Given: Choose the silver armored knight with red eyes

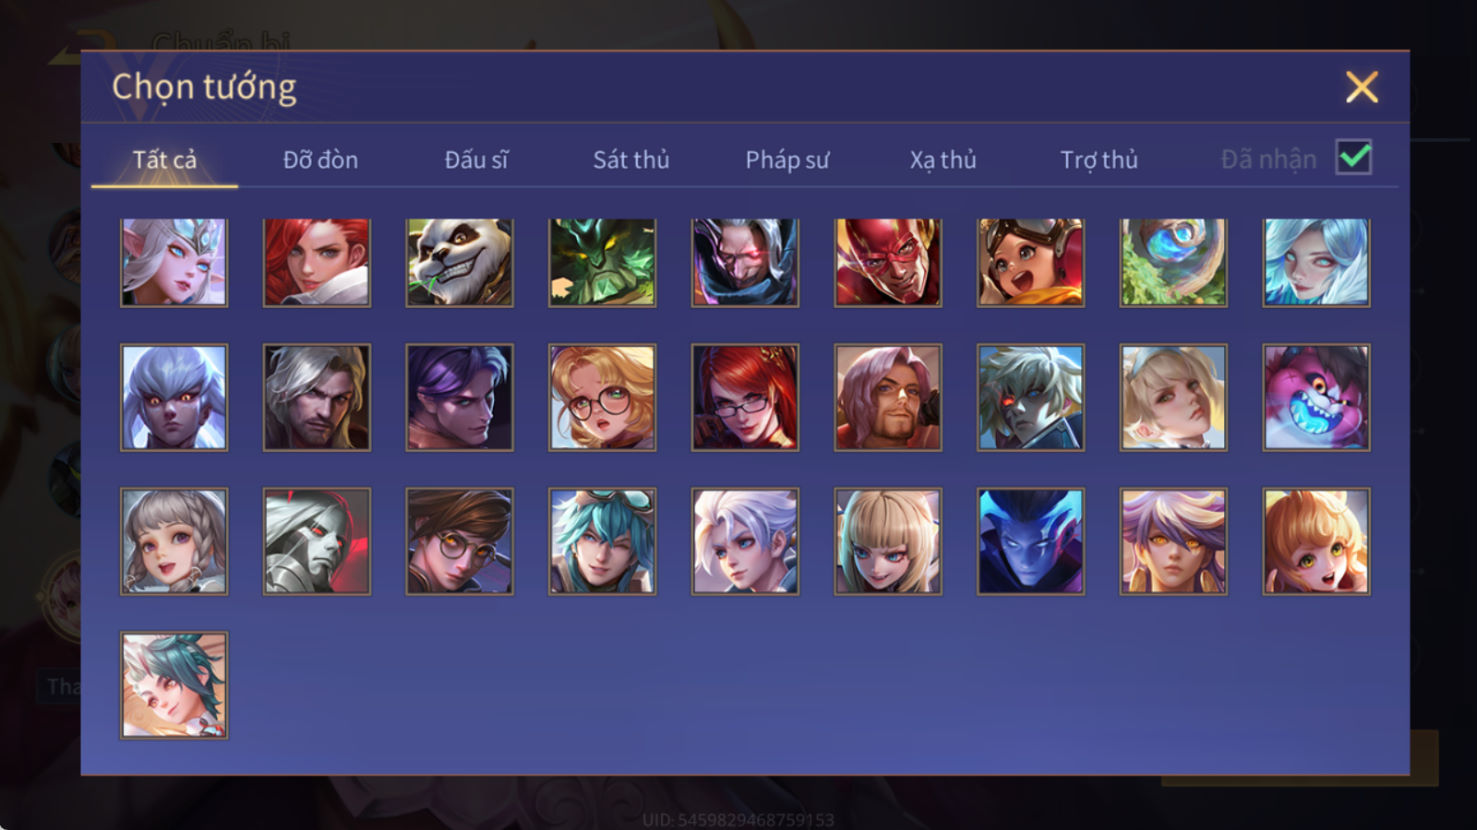Looking at the screenshot, I should point(317,541).
